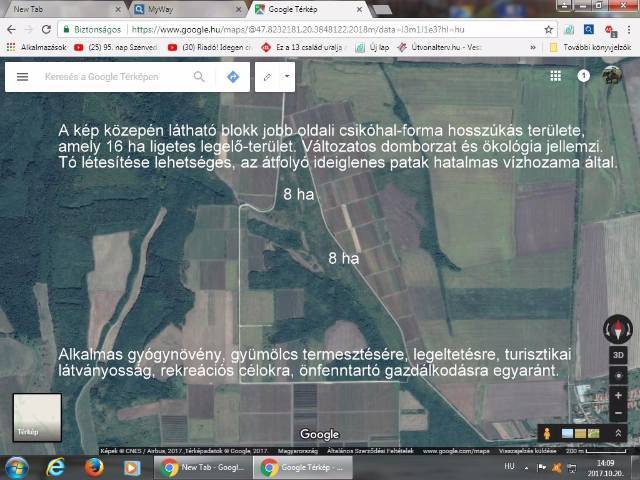640x480 pixels.
Task: Click the show my location button
Action: click(619, 375)
